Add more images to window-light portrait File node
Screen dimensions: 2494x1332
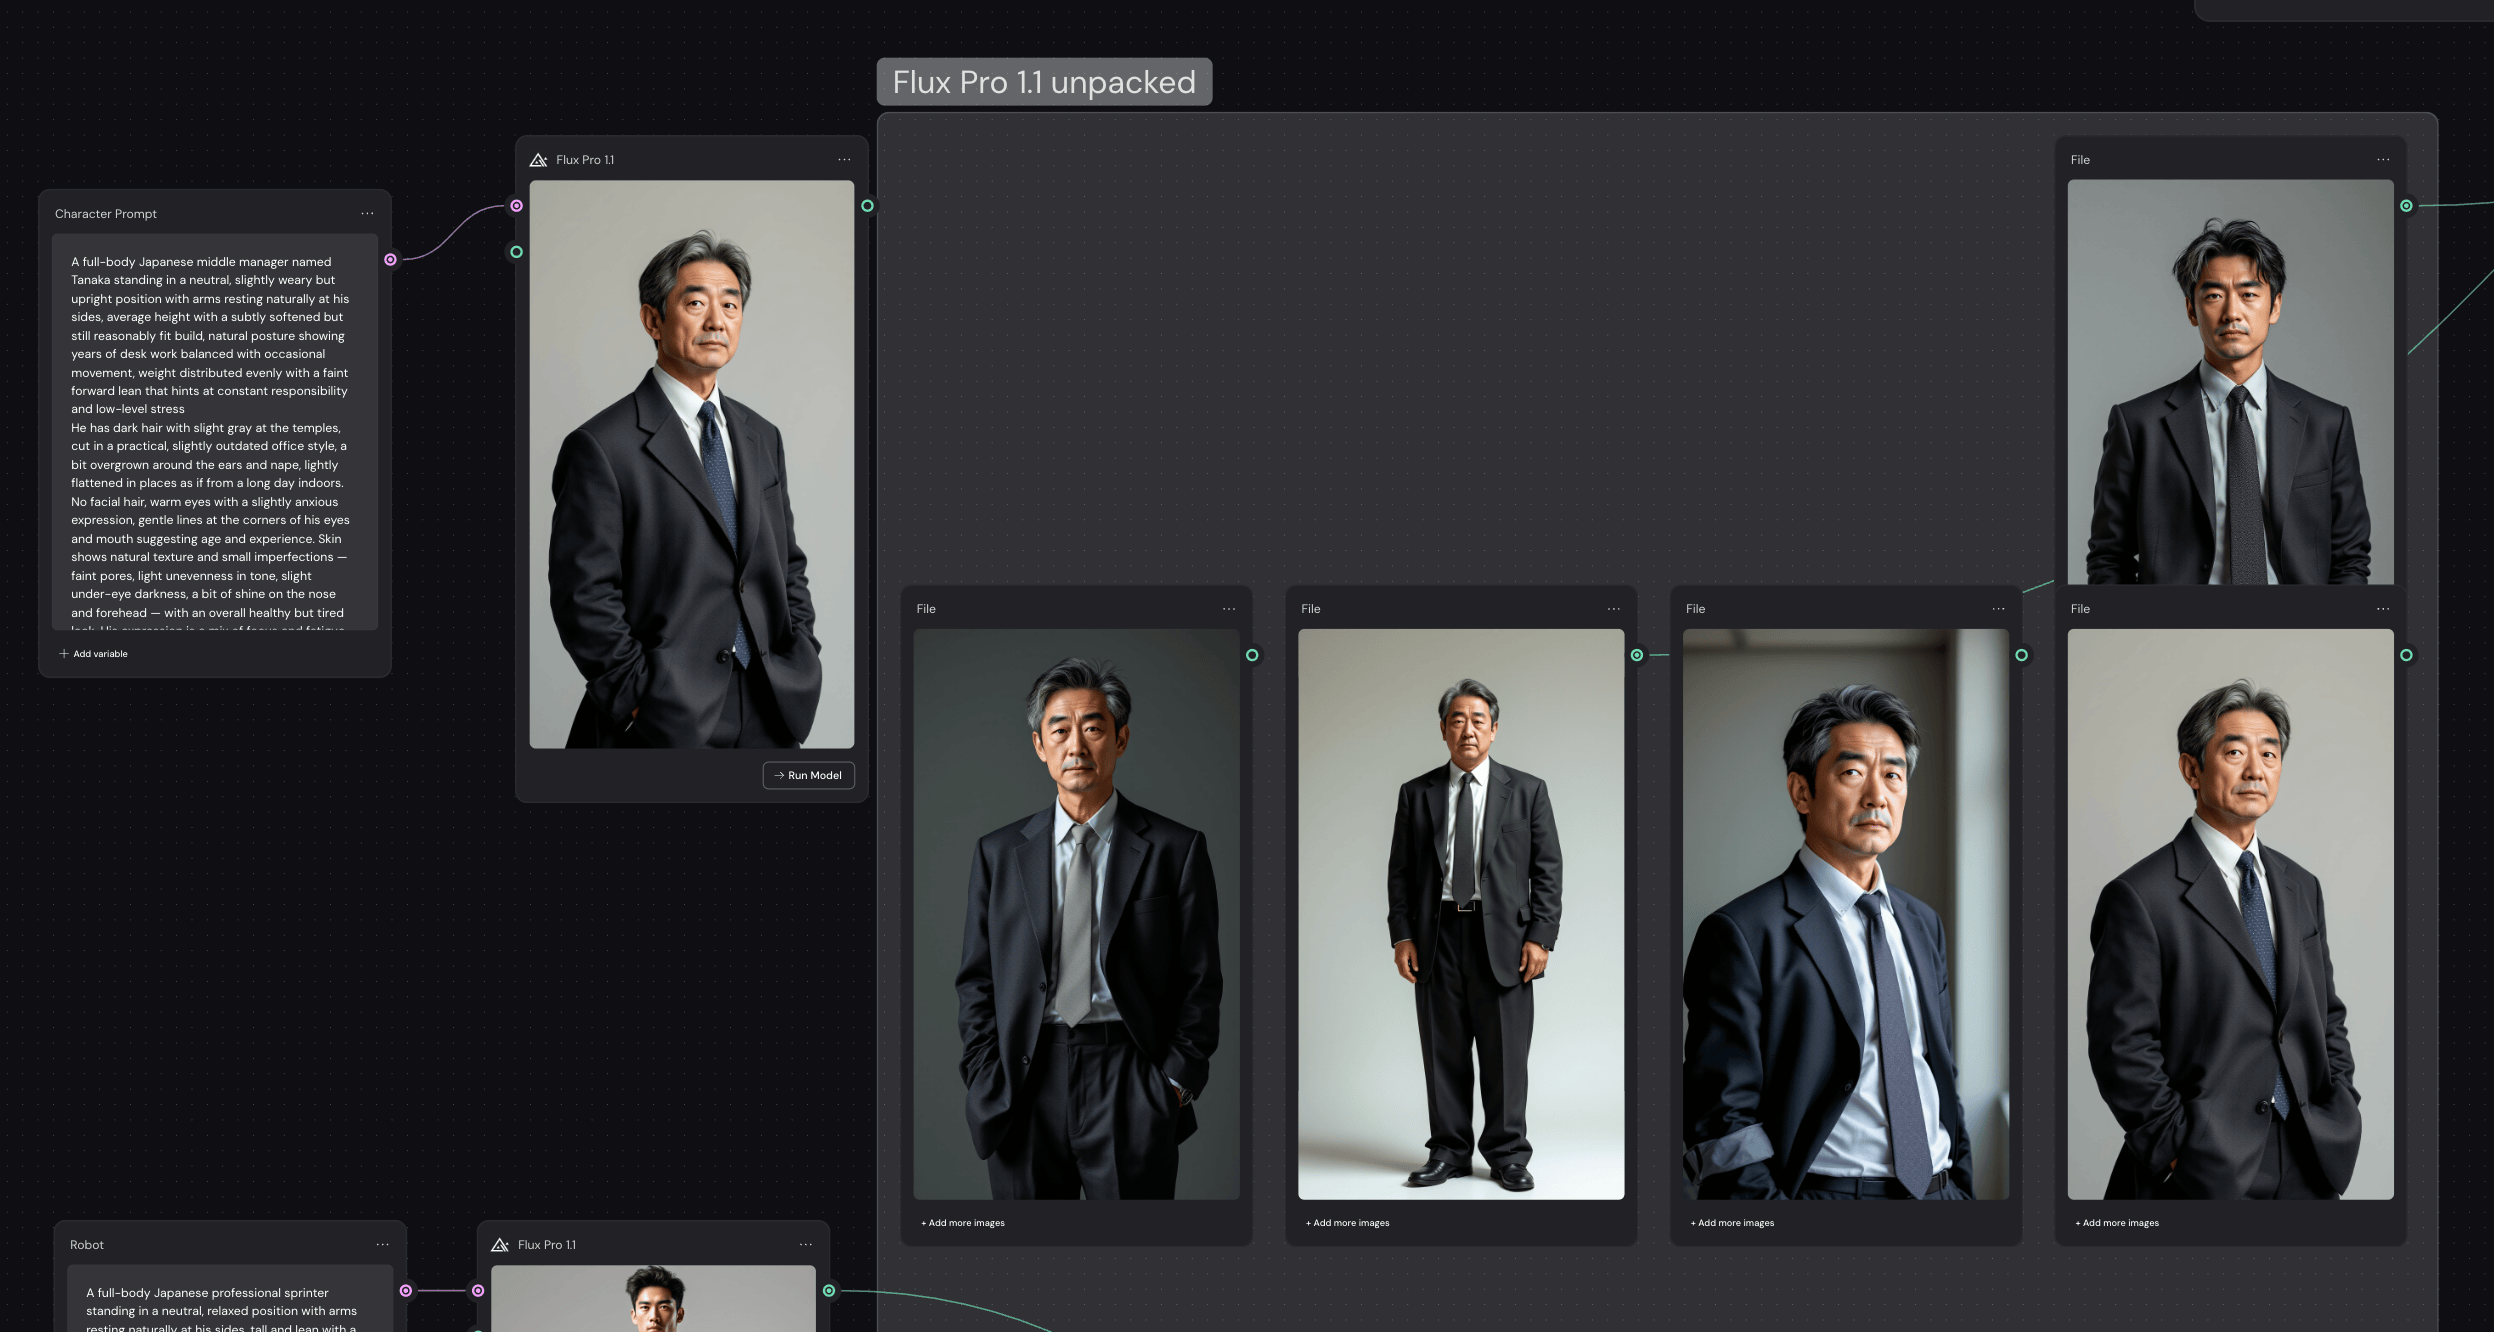click(x=1733, y=1223)
